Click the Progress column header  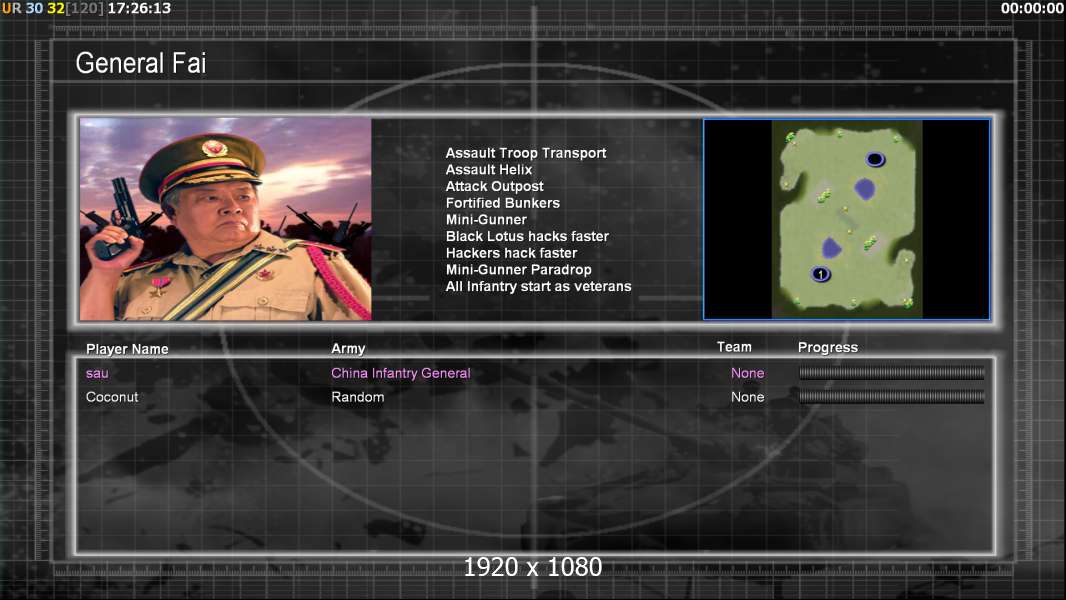click(x=827, y=348)
